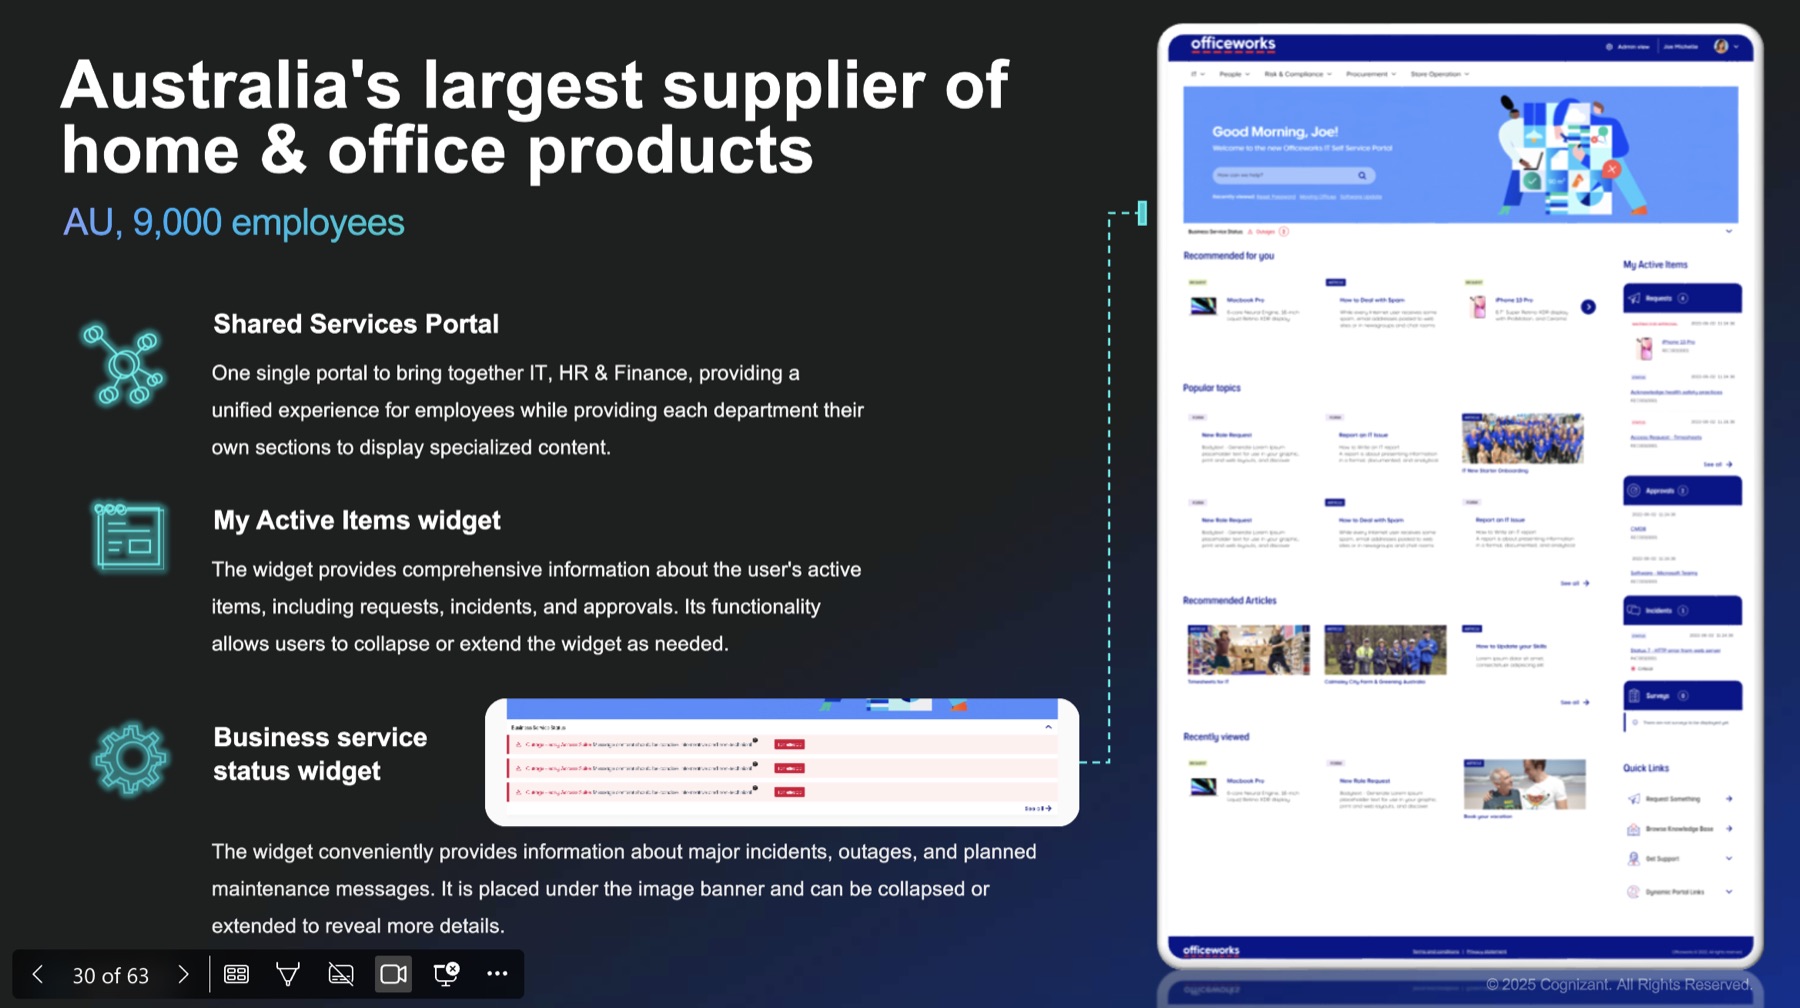Open the Store Operation menu
The width and height of the screenshot is (1800, 1008).
pyautogui.click(x=1439, y=74)
